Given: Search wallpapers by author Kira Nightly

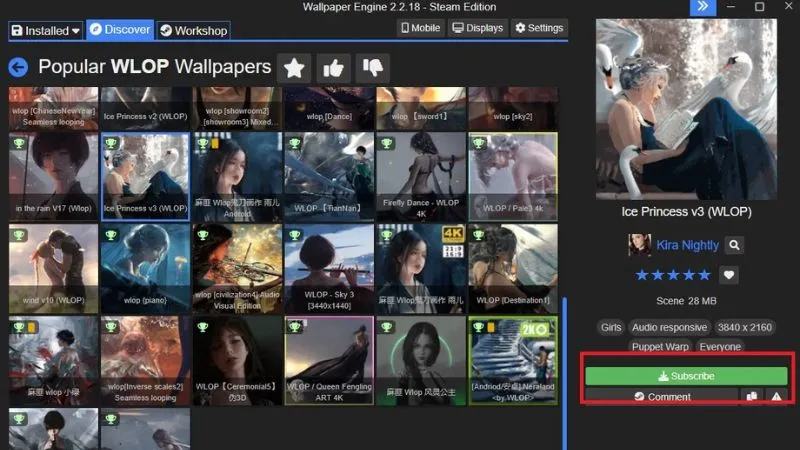Looking at the screenshot, I should click(734, 244).
